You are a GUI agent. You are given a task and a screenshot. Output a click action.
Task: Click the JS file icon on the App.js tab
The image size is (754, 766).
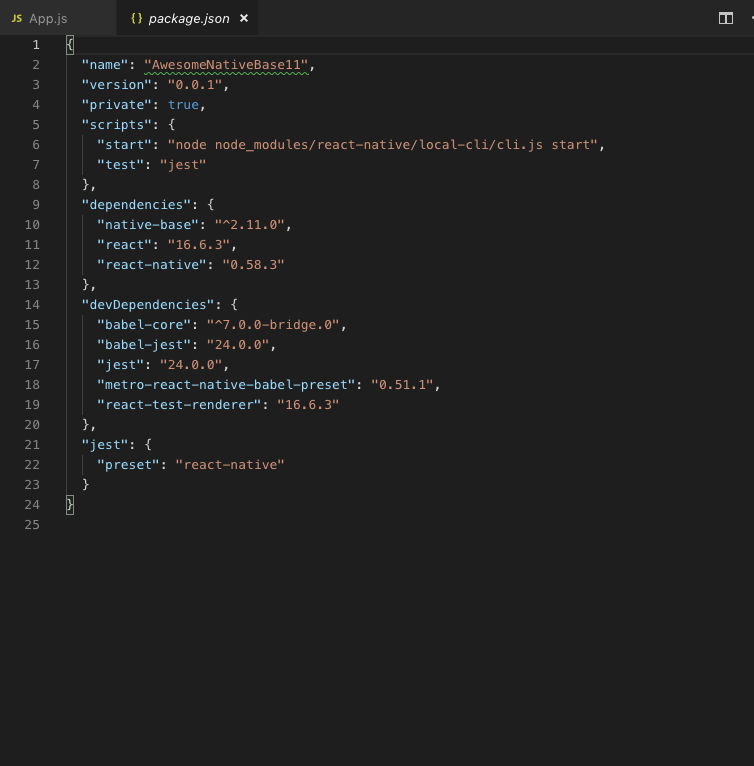[x=17, y=19]
